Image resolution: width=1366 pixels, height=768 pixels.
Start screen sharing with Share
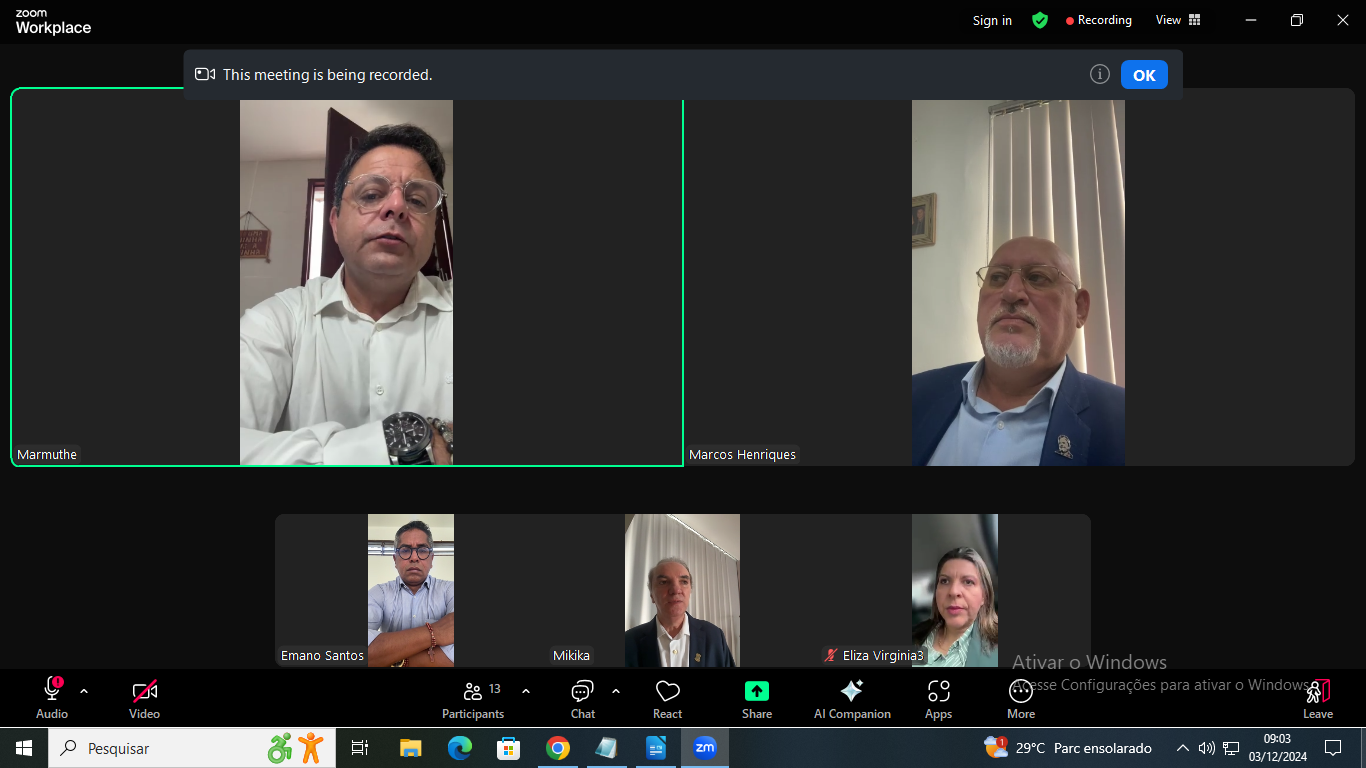pos(757,698)
